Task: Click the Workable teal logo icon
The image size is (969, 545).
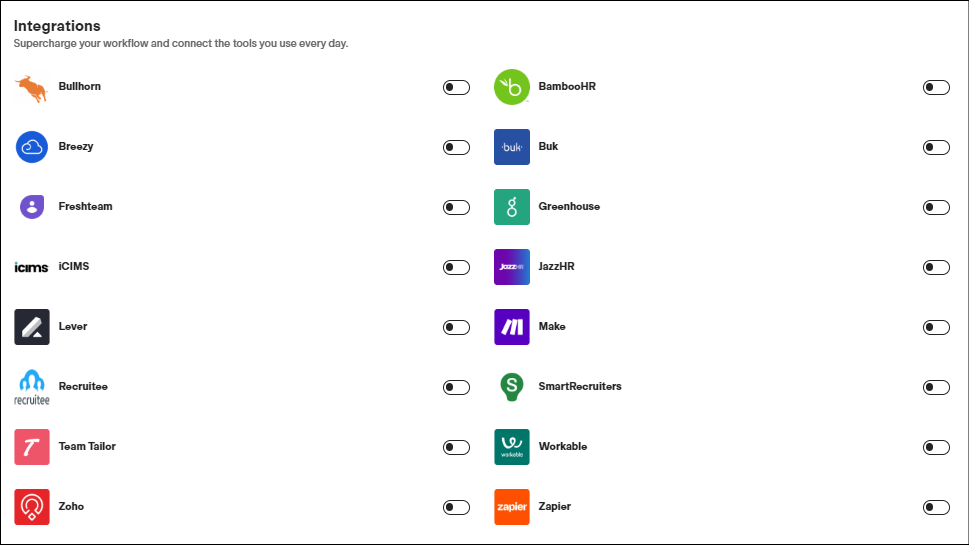Action: tap(512, 447)
